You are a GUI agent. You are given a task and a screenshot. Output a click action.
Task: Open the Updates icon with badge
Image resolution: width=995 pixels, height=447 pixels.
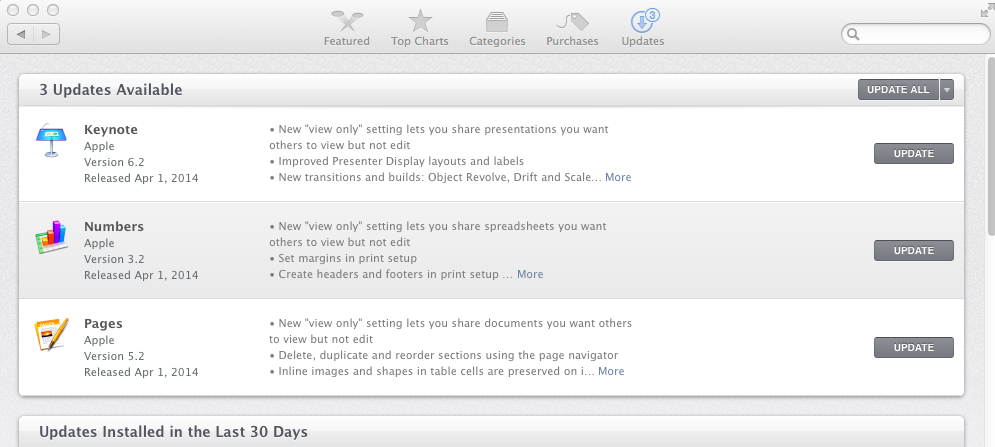642,21
